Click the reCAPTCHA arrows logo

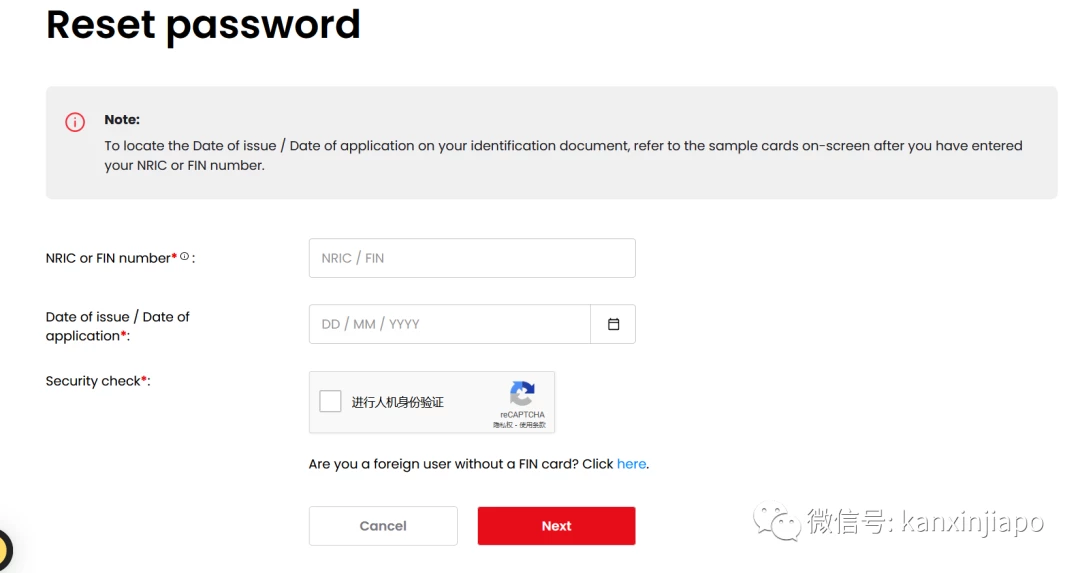coord(522,393)
